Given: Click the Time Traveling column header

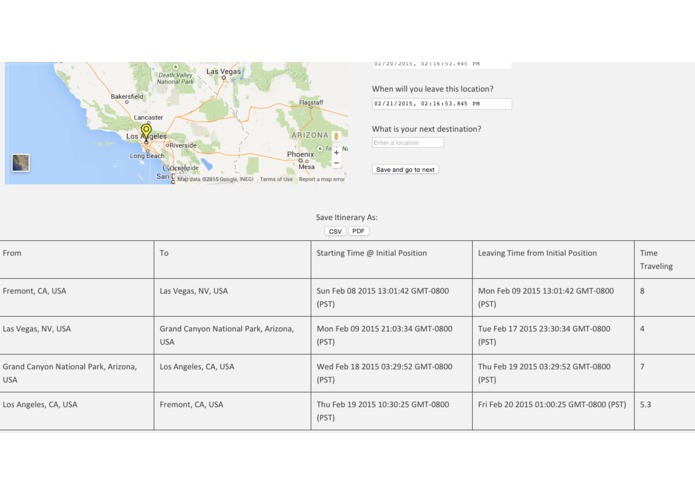Looking at the screenshot, I should coord(656,260).
